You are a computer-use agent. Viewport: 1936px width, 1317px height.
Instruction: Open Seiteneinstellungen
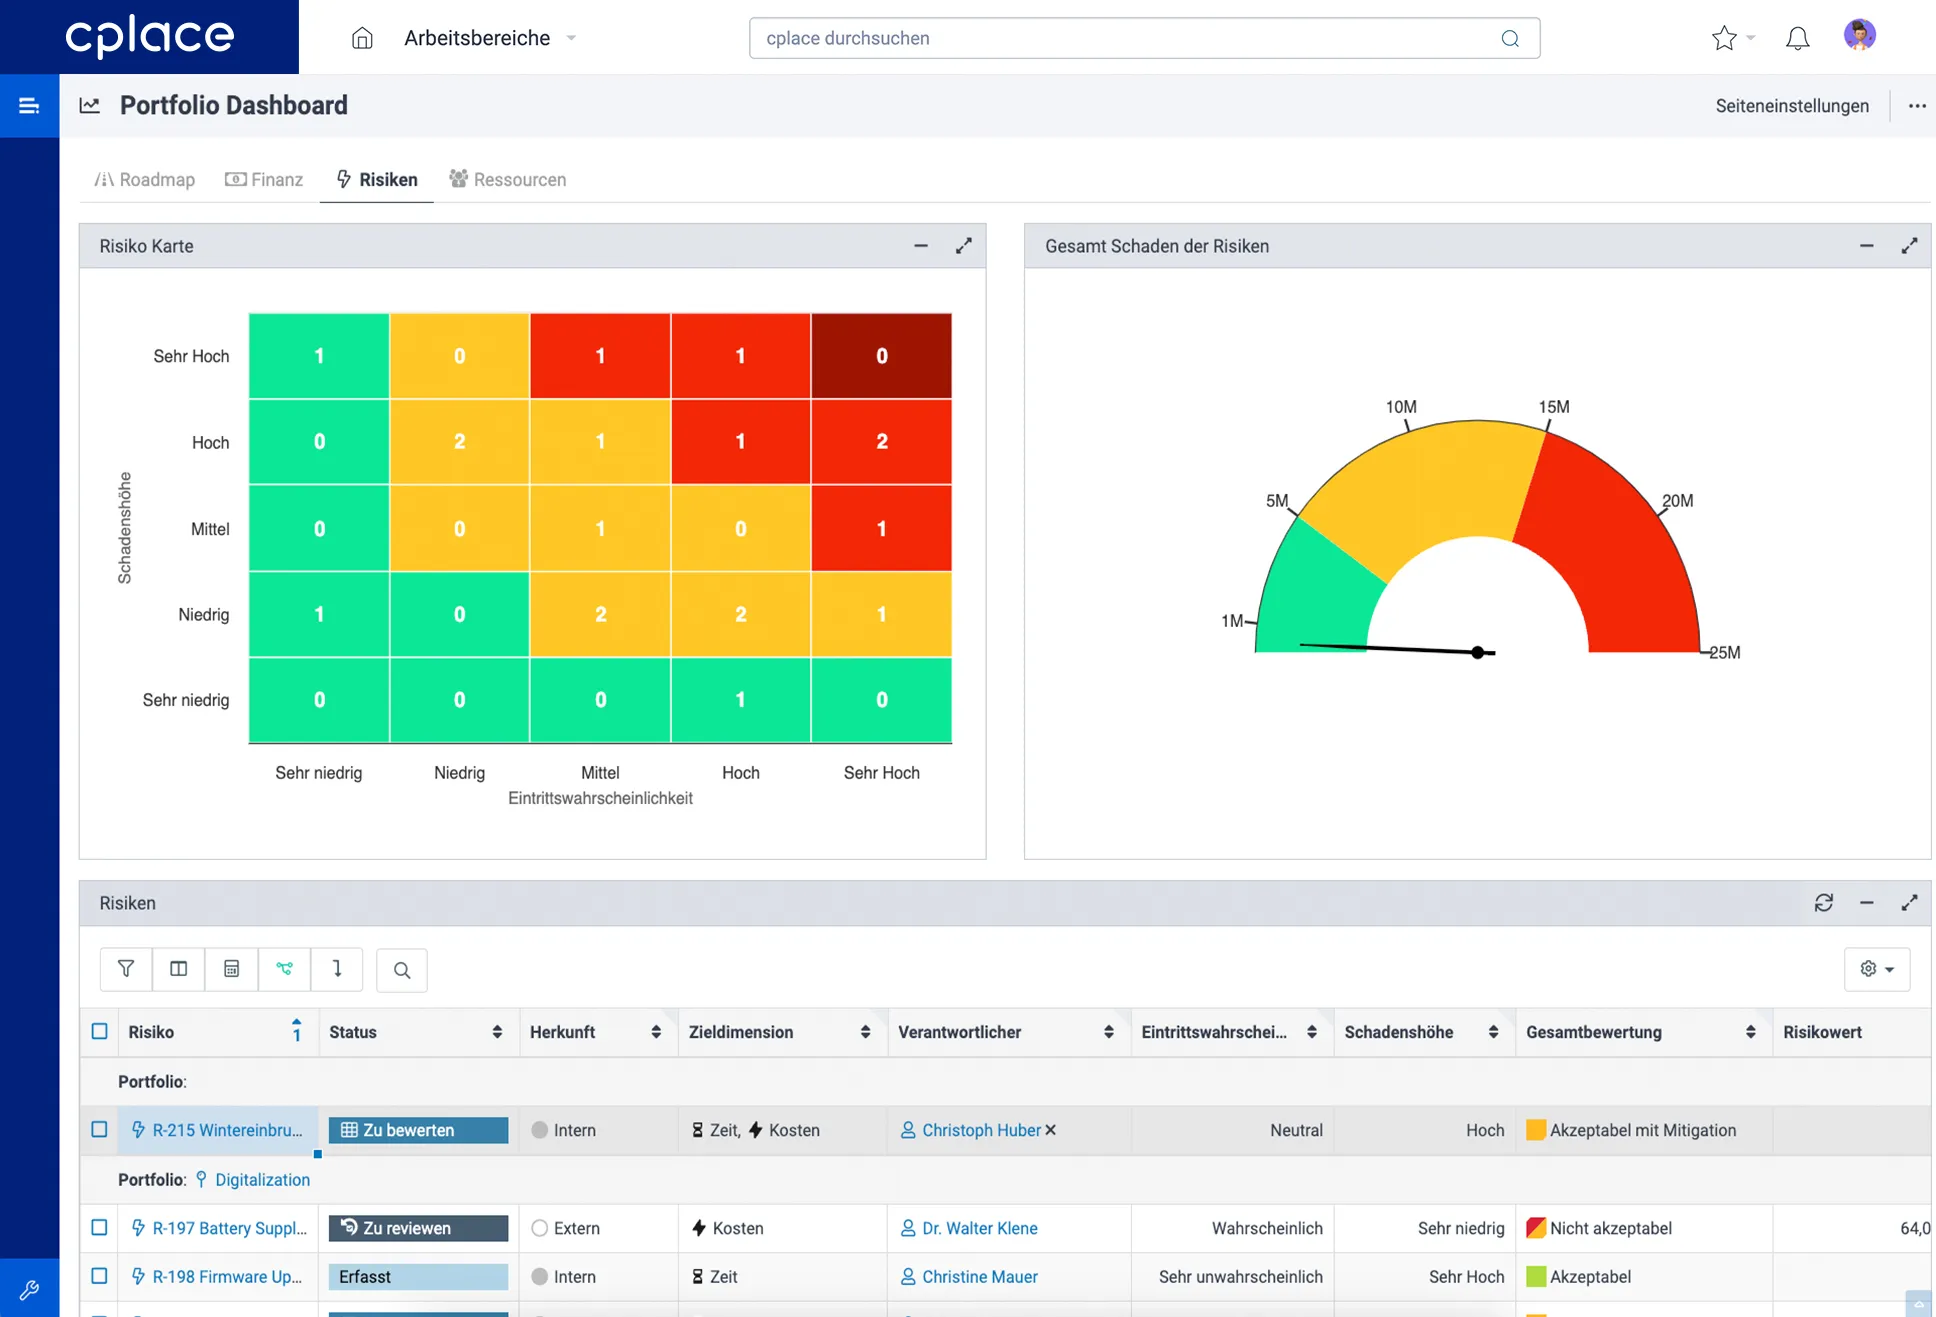click(x=1791, y=106)
